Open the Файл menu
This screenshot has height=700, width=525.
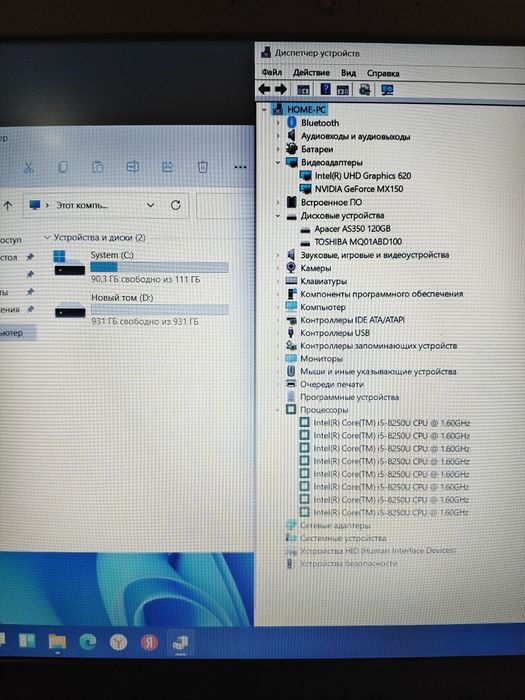(271, 72)
